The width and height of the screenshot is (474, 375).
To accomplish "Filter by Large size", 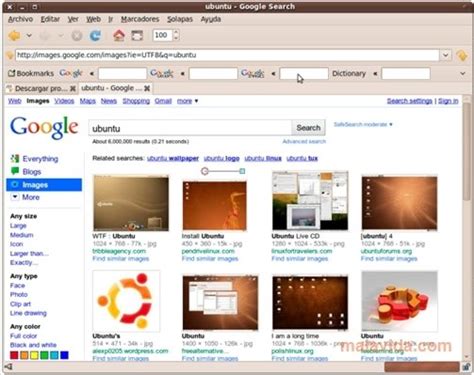I will 18,226.
